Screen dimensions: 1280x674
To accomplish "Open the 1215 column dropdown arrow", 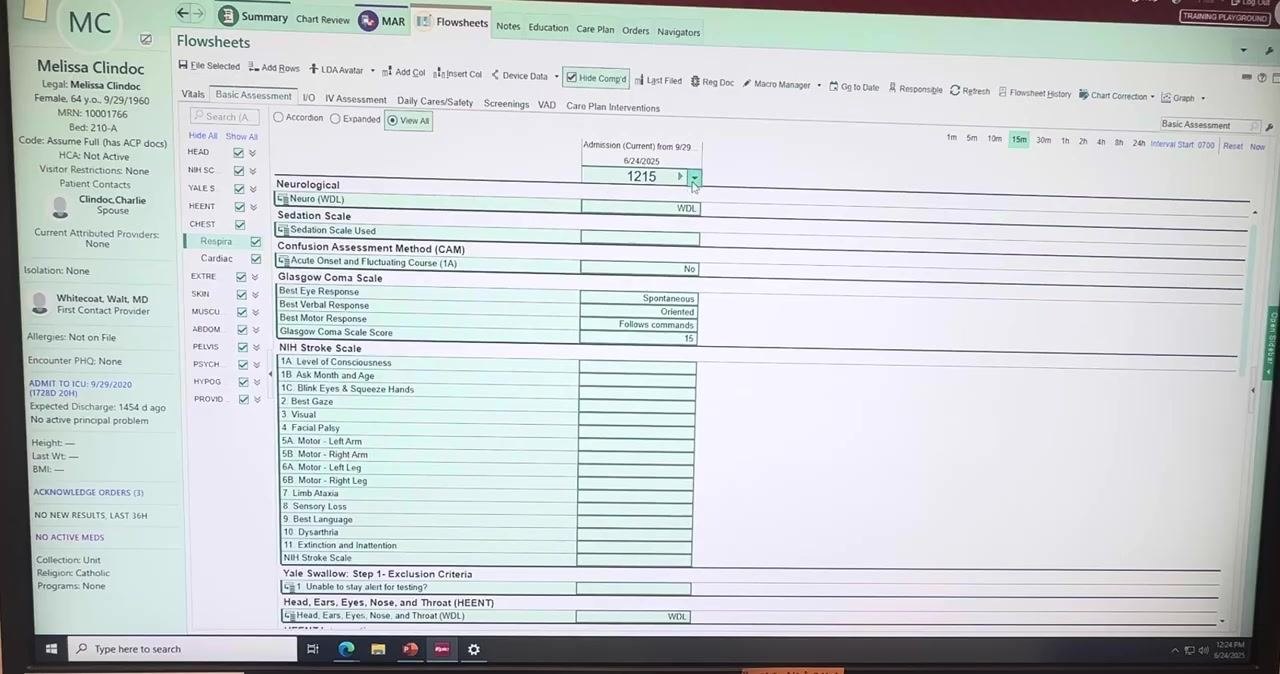I will pyautogui.click(x=694, y=177).
